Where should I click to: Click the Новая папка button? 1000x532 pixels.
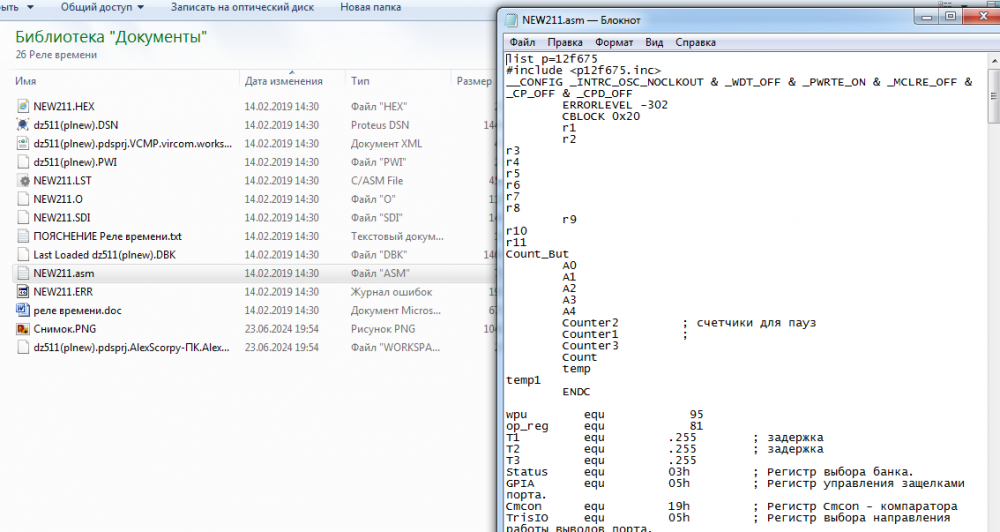tap(369, 7)
